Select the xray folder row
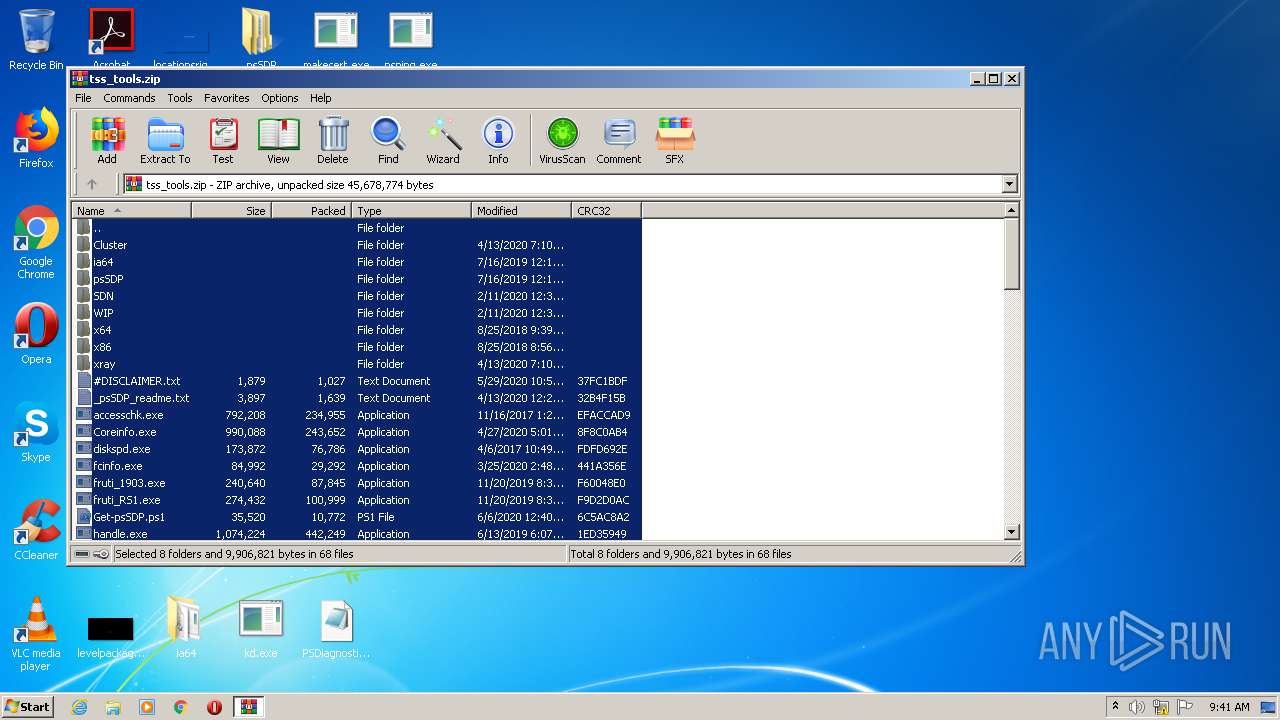 tap(357, 364)
